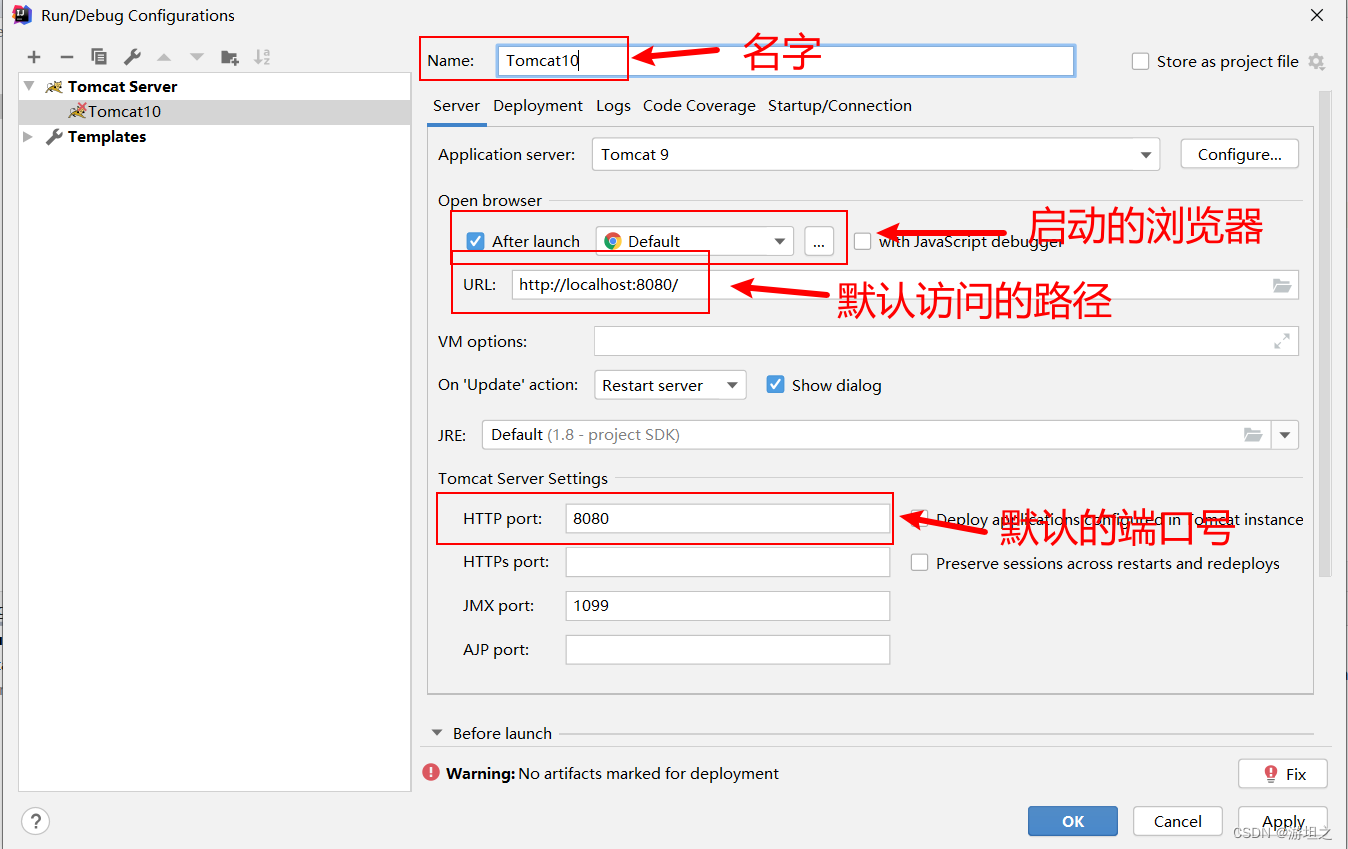Viewport: 1348px width, 849px height.
Task: Move configuration down arrow
Action: coord(197,58)
